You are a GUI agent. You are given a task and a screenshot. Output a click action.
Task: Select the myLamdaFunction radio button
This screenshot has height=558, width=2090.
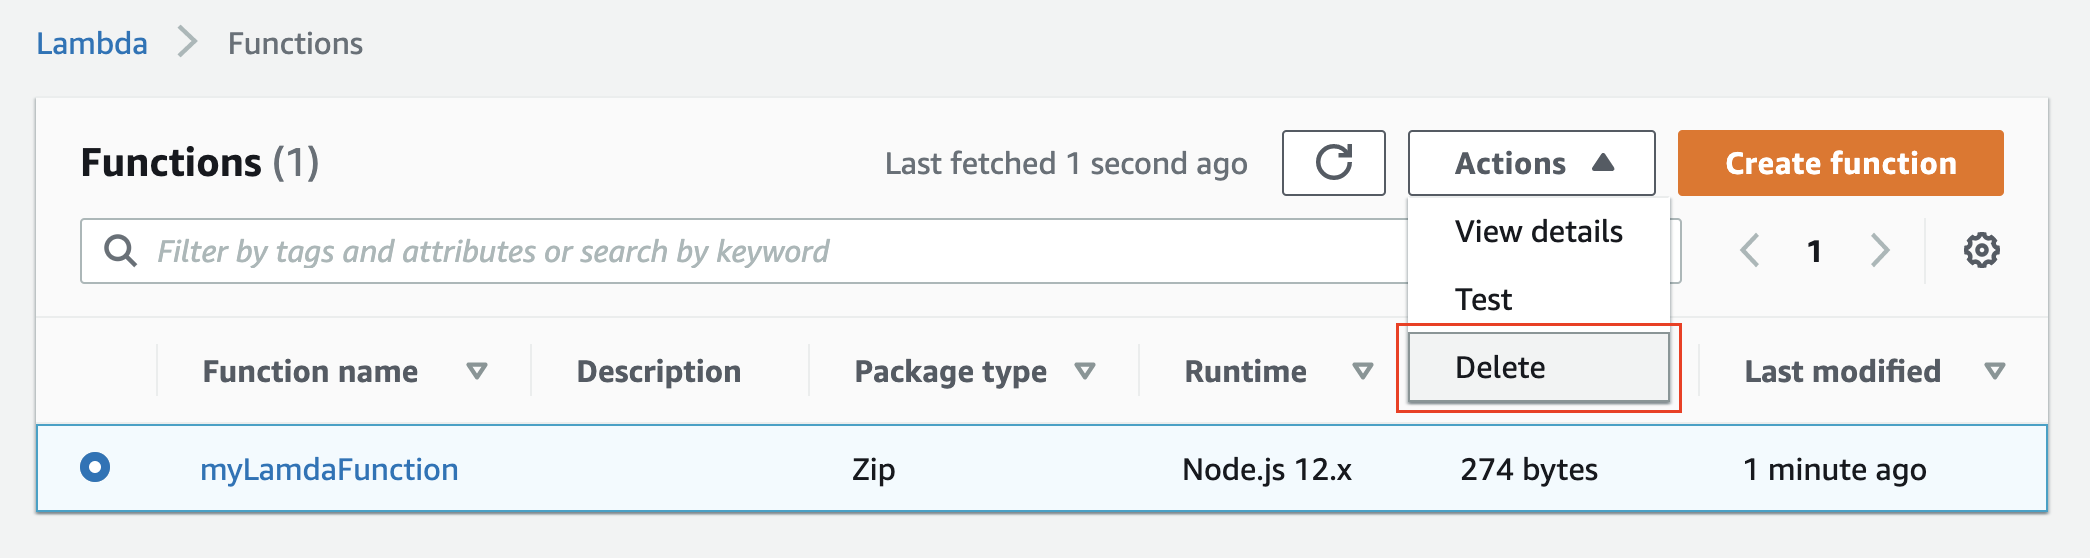pyautogui.click(x=95, y=467)
